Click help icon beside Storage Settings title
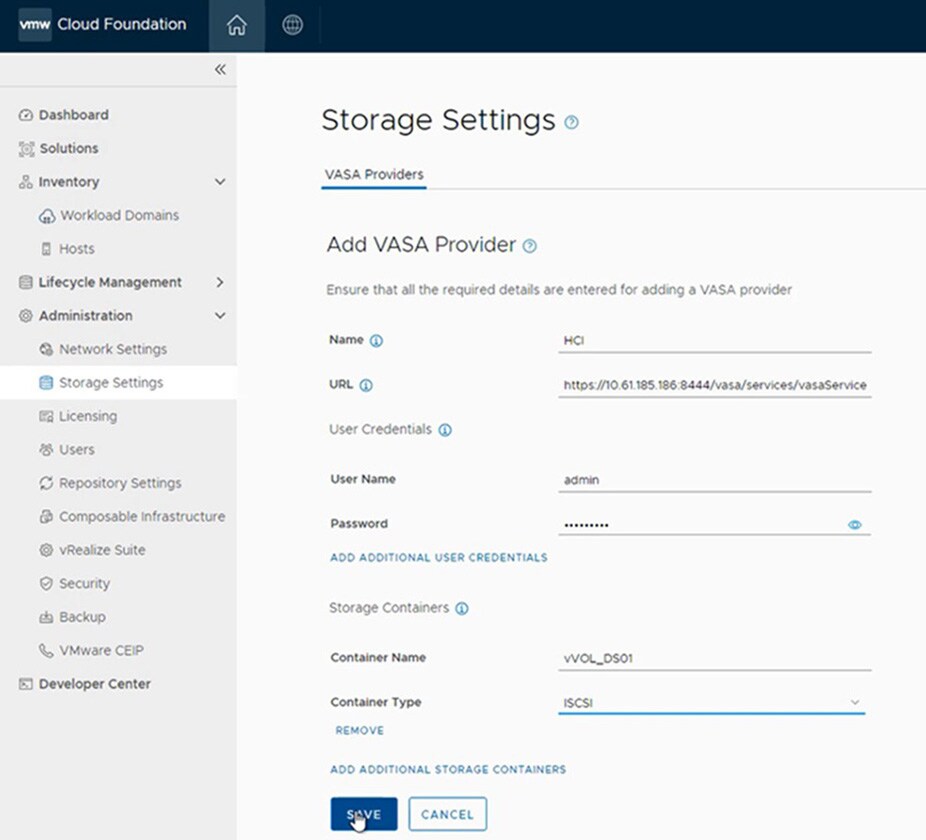 pyautogui.click(x=571, y=123)
